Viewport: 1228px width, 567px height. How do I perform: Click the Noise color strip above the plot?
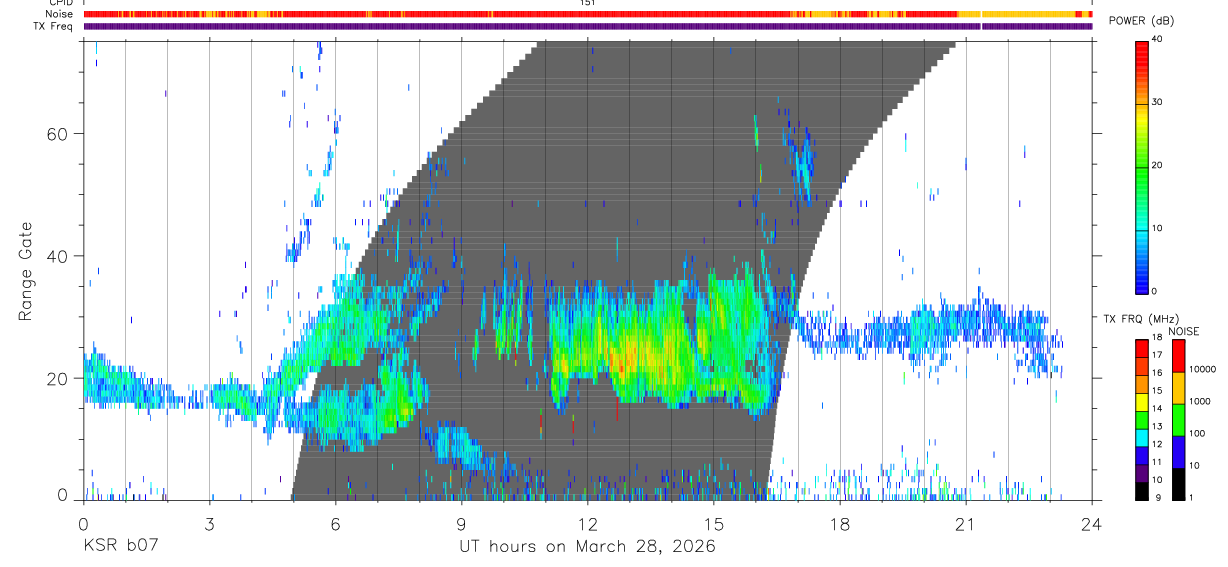[x=589, y=14]
